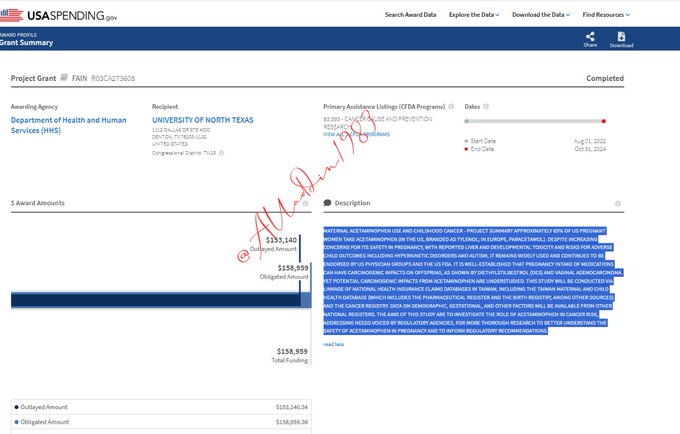Click View All CFDA Programs link
Image resolution: width=680 pixels, height=434 pixels.
point(361,133)
